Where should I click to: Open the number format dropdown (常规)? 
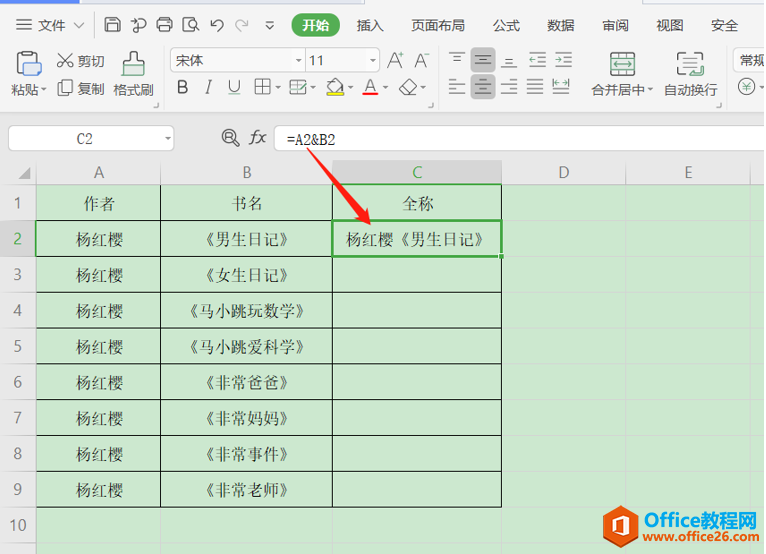click(750, 61)
